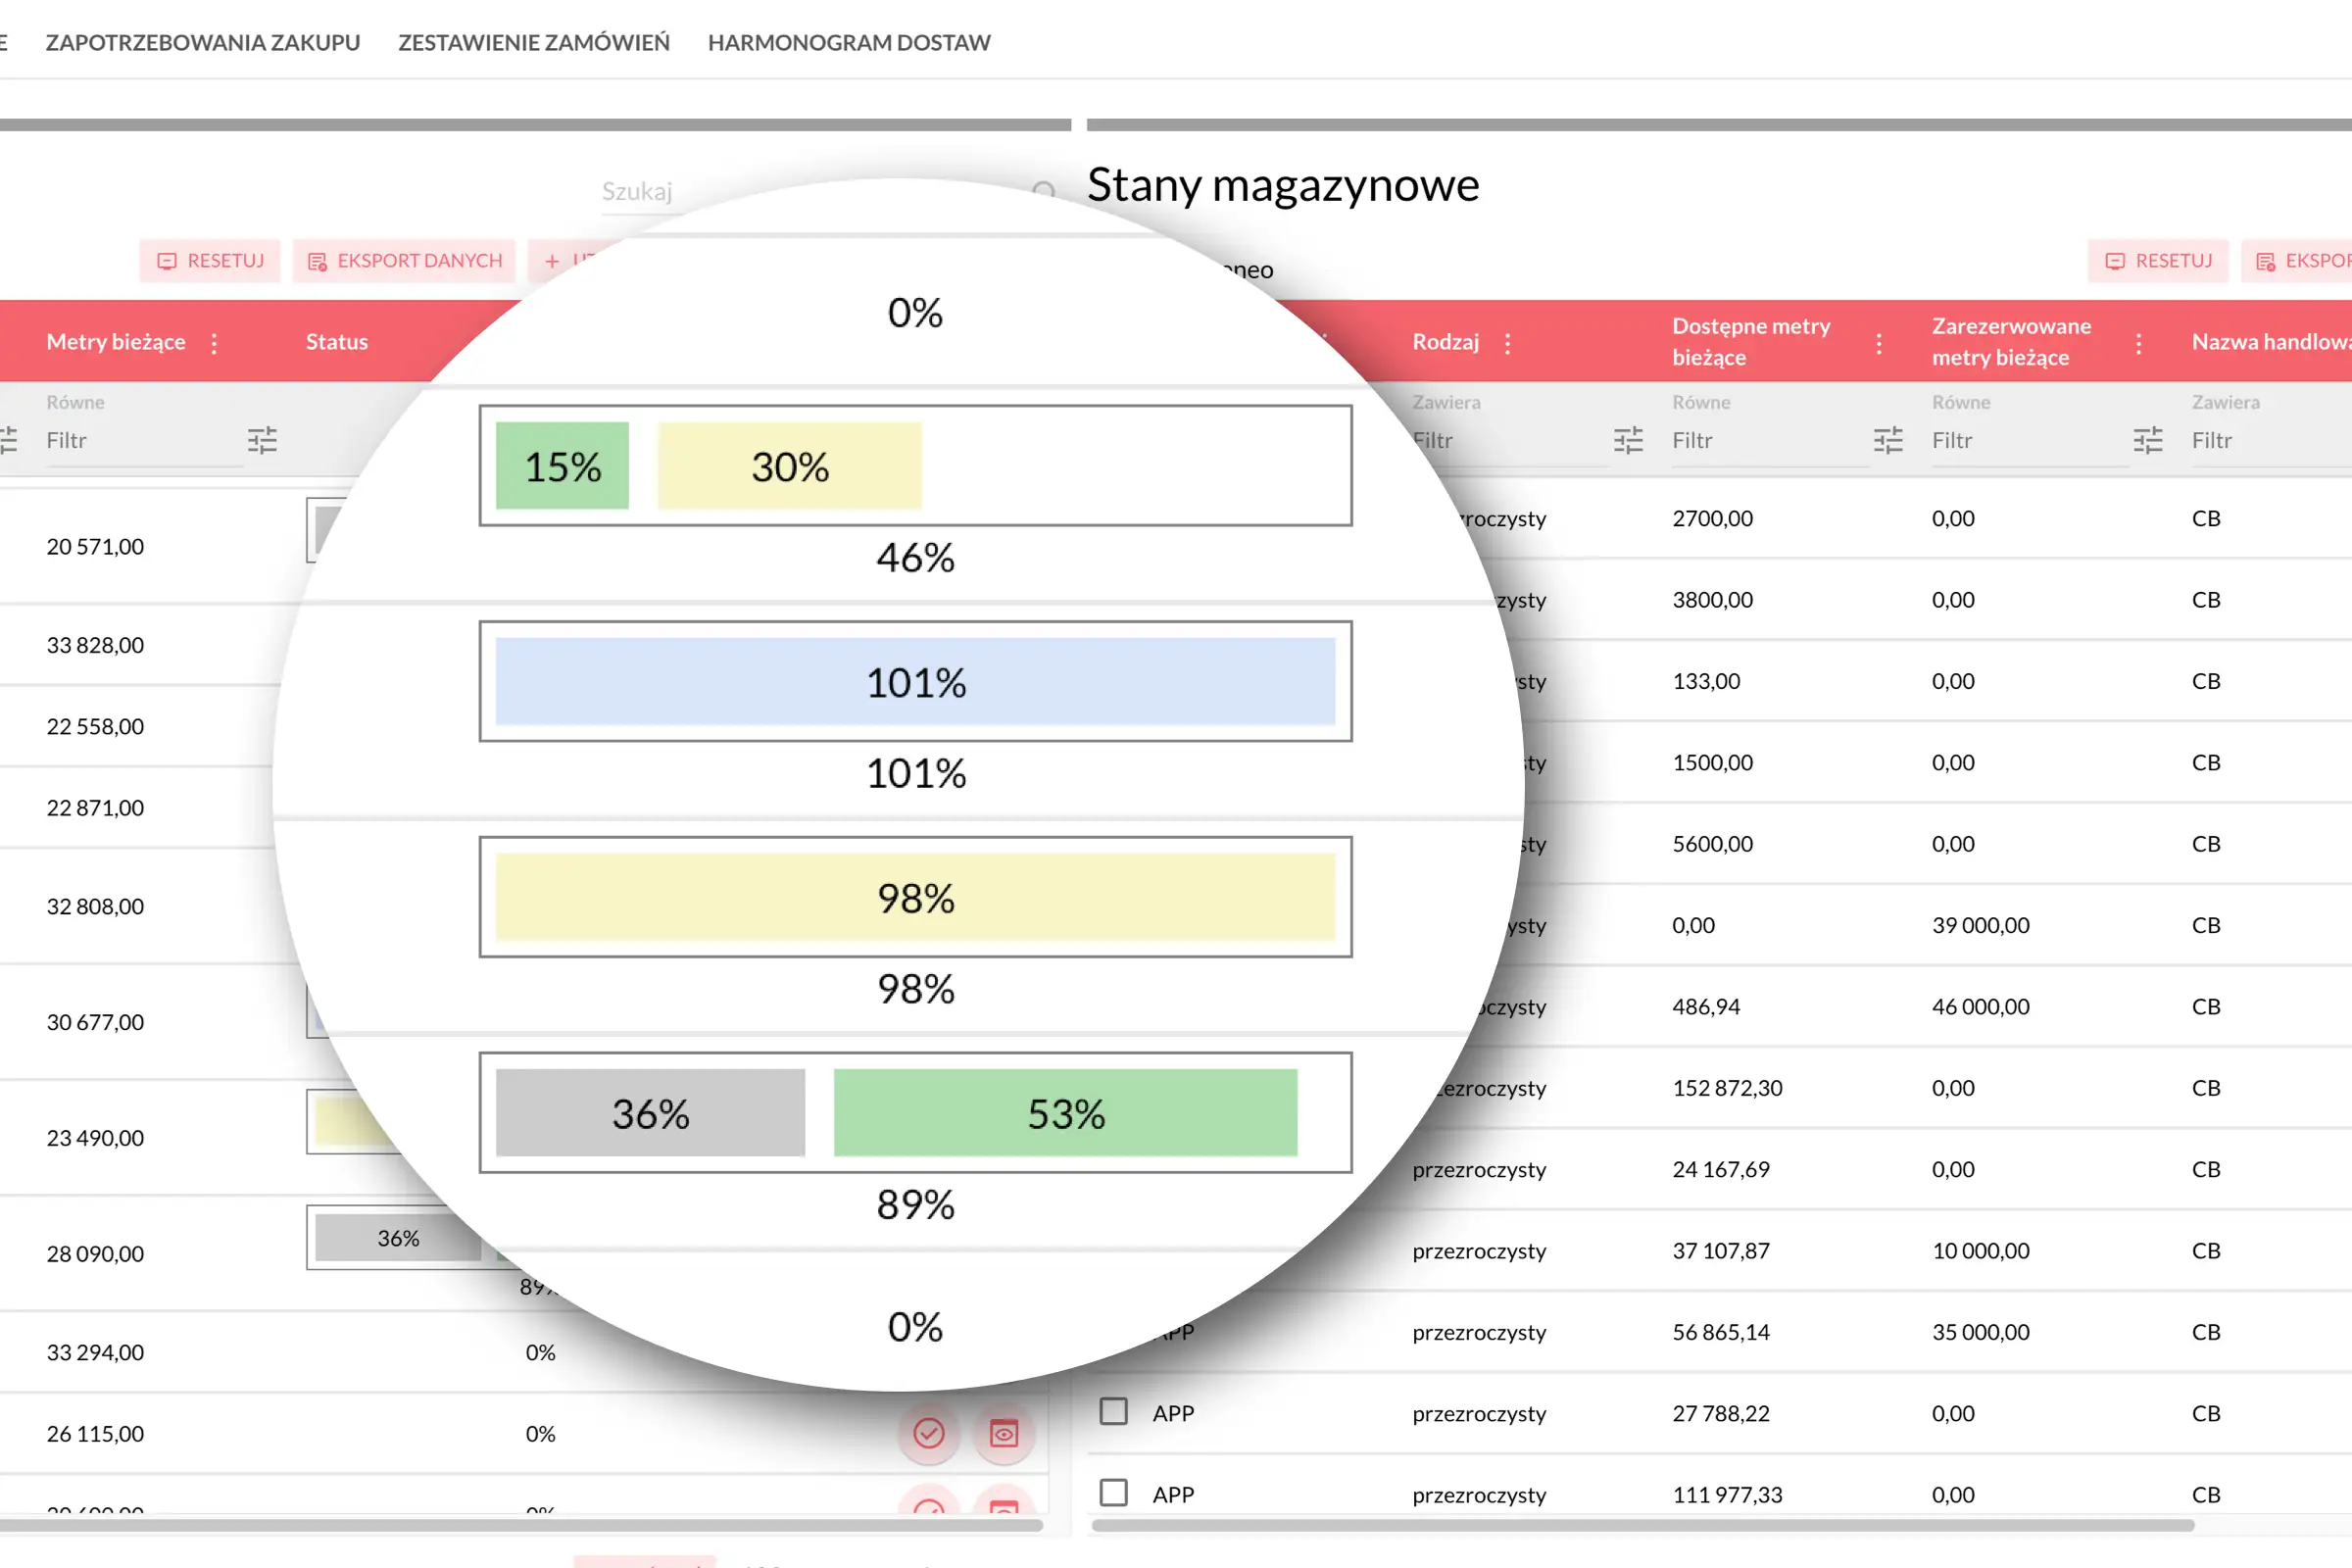Go to Zestawienie zamówień tab
Image resolution: width=2352 pixels, height=1568 pixels.
pyautogui.click(x=534, y=43)
